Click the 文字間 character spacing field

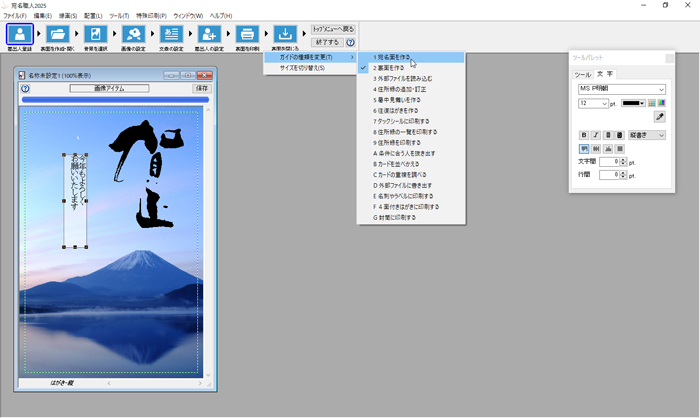611,162
